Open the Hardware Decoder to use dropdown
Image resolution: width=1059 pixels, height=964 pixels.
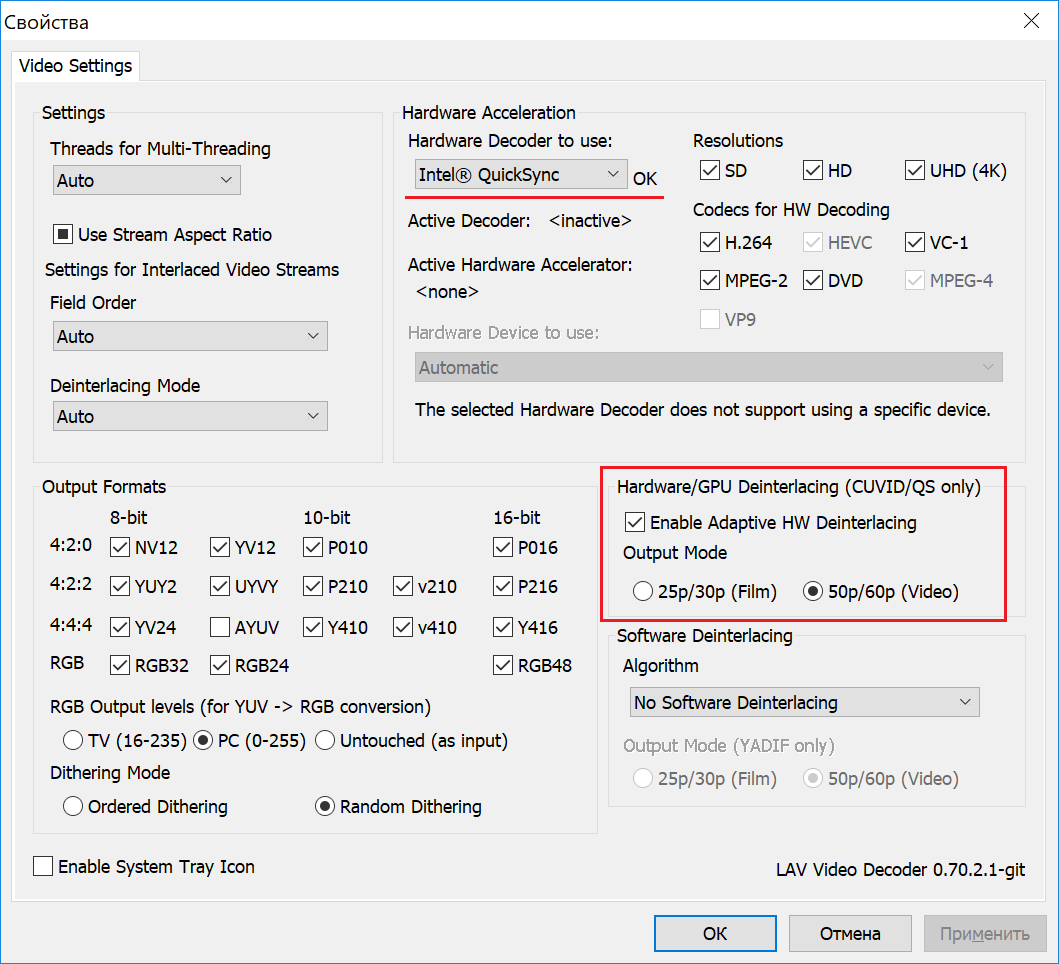tap(521, 175)
